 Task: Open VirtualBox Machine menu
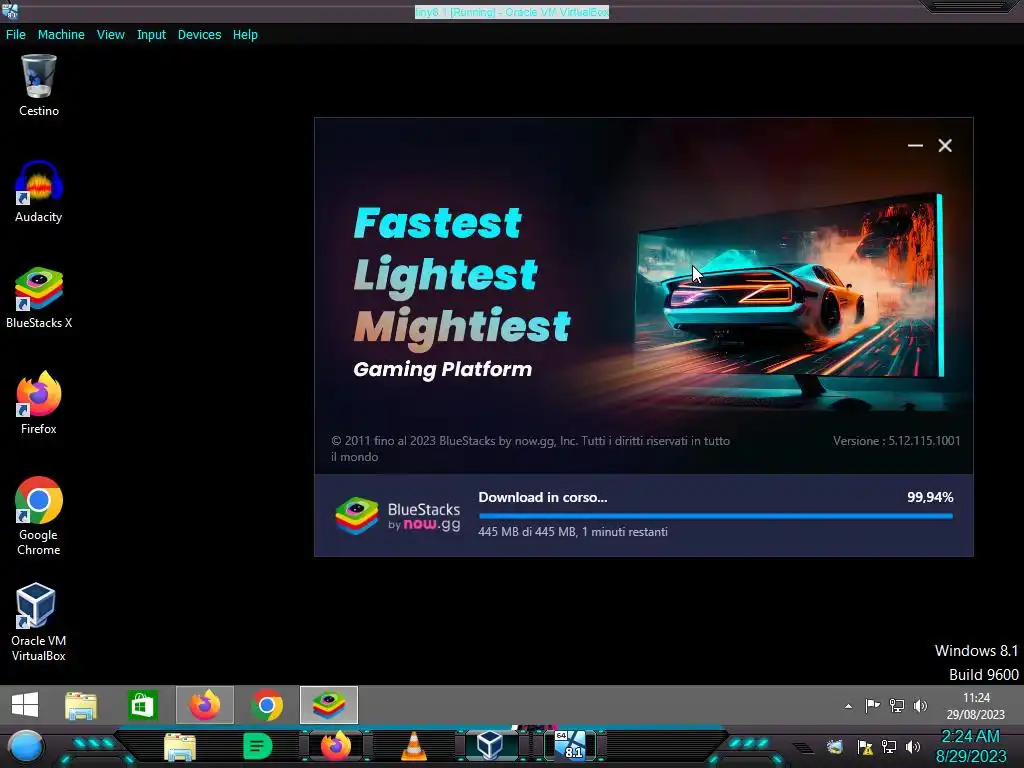(x=61, y=35)
